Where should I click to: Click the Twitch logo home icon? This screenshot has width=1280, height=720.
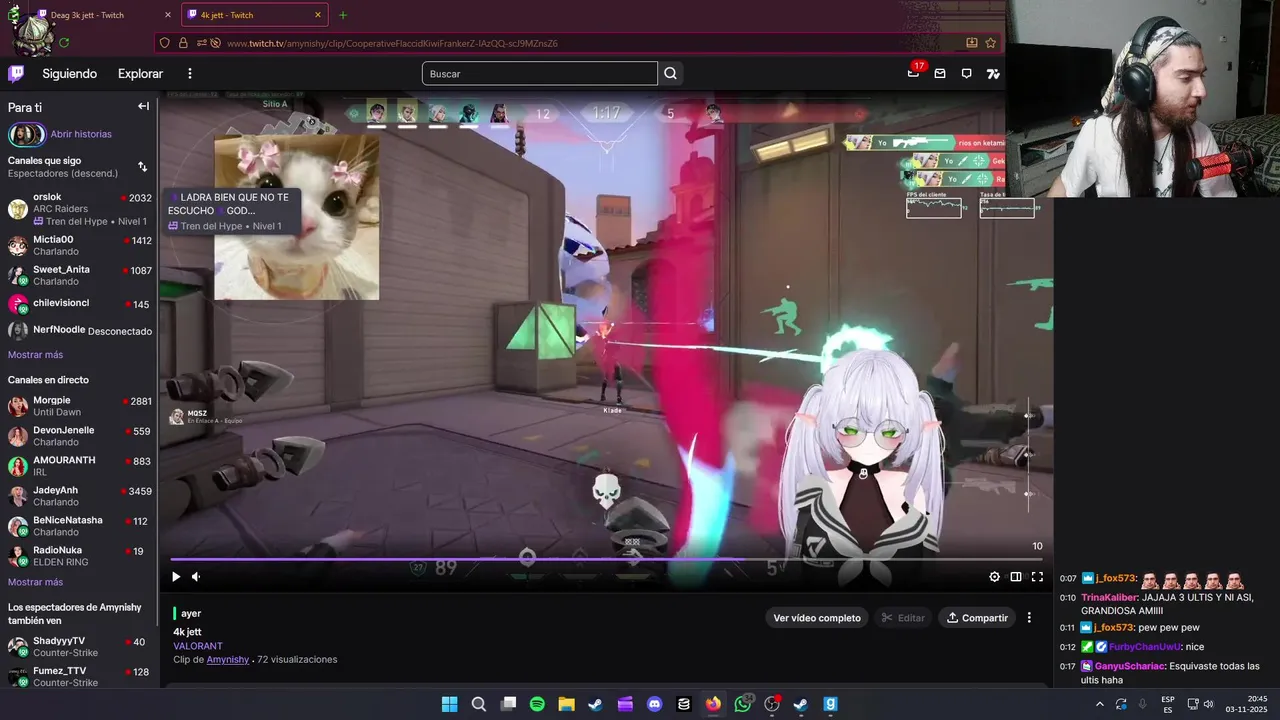click(x=16, y=73)
